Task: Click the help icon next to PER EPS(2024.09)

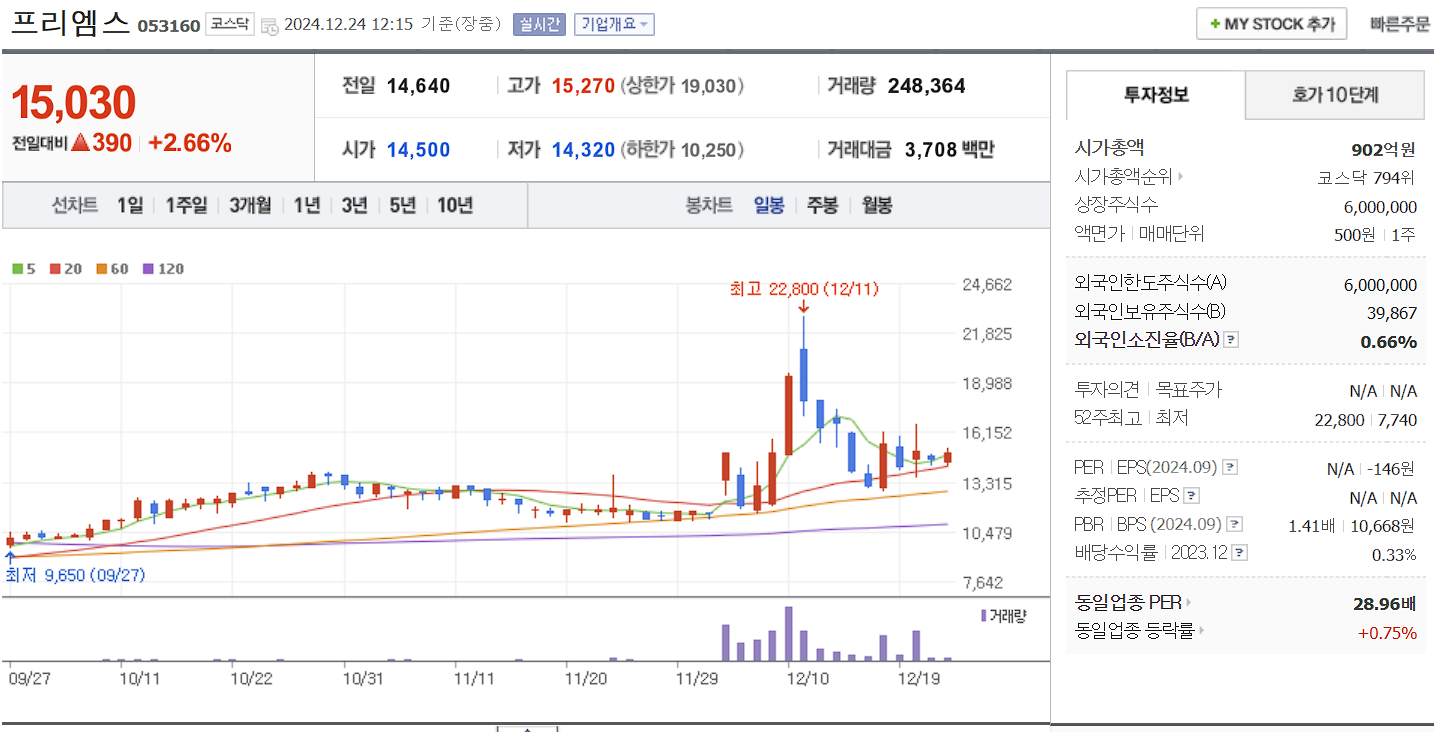Action: pyautogui.click(x=1230, y=467)
